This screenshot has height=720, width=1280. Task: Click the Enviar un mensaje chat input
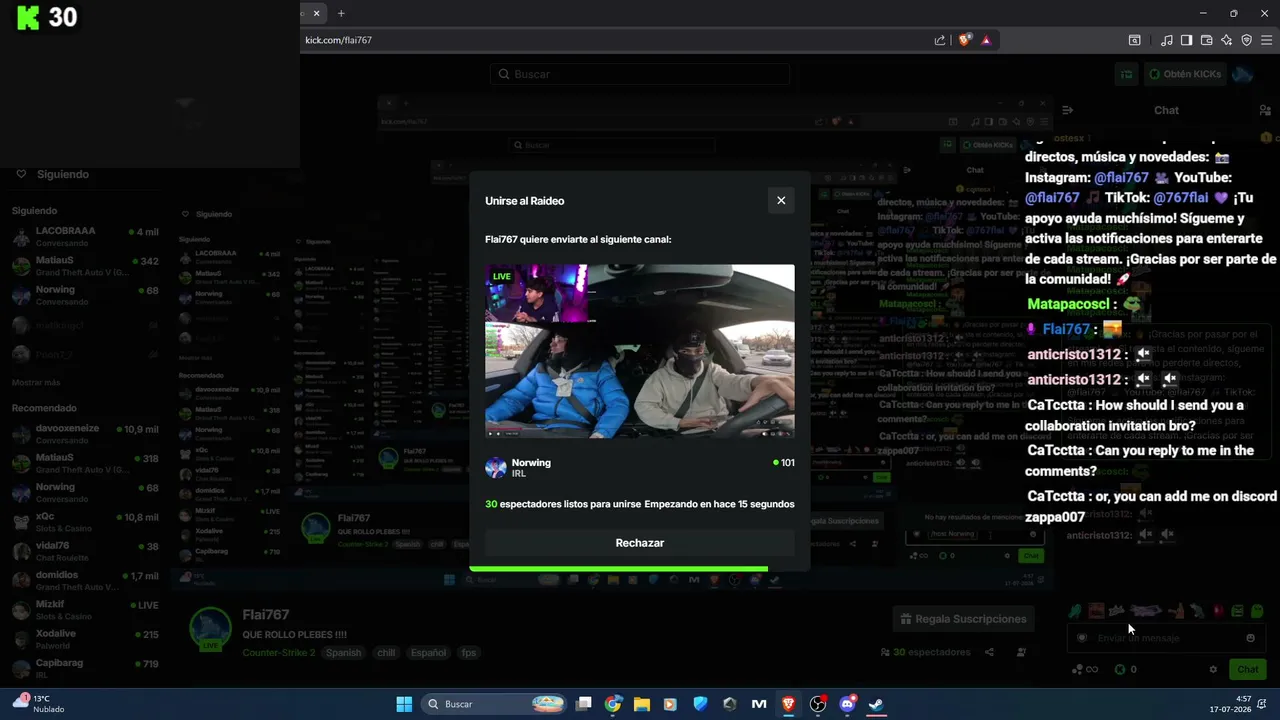click(1166, 638)
